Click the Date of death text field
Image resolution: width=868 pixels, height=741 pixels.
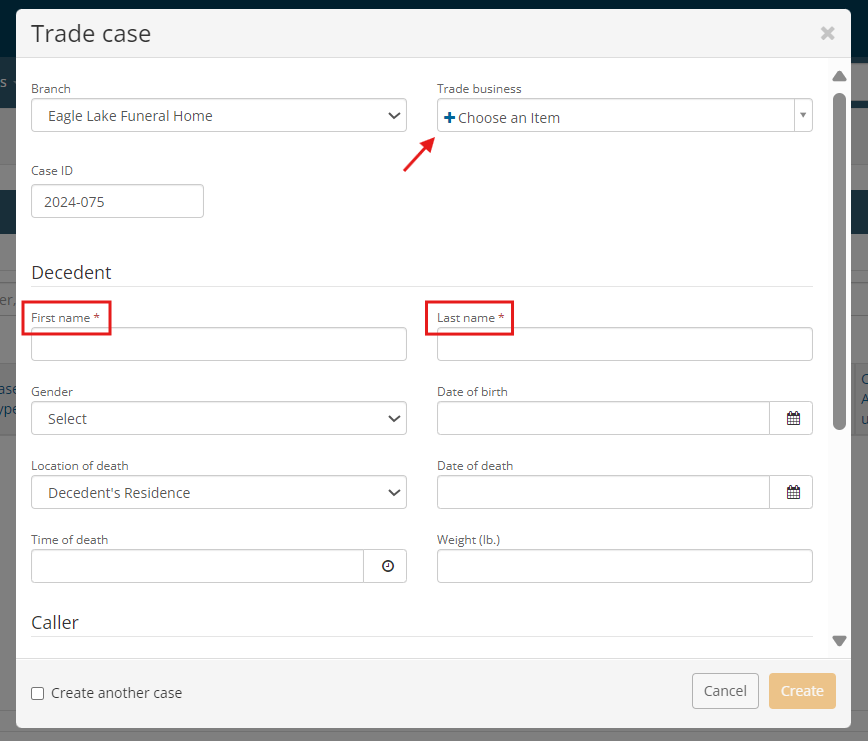[603, 492]
